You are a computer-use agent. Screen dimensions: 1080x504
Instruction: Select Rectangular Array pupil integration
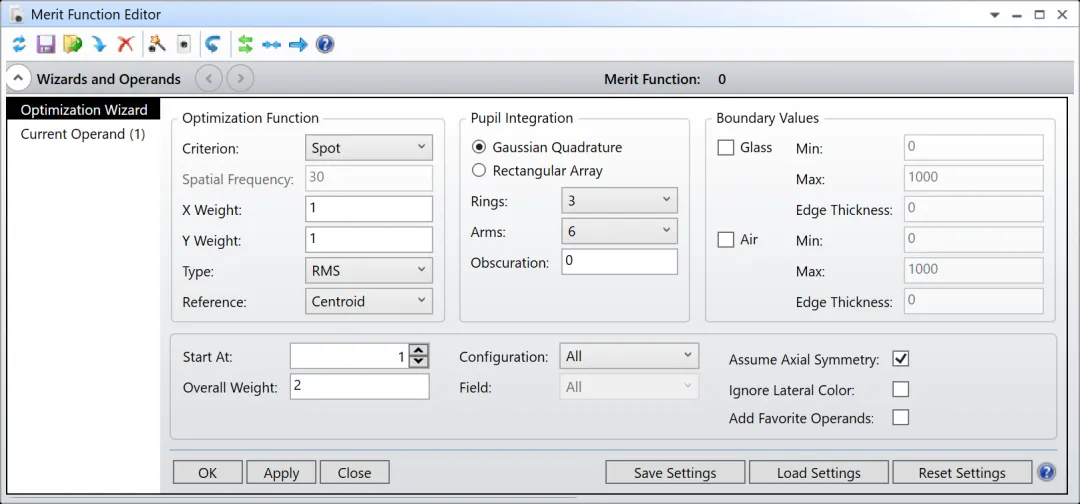point(479,171)
